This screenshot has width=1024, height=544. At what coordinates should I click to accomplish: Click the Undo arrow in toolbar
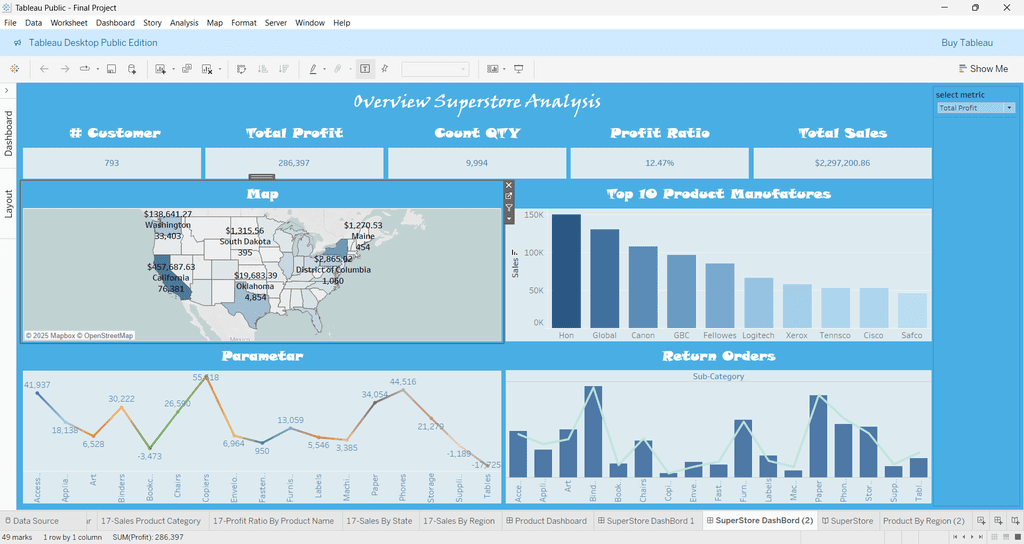pos(44,69)
